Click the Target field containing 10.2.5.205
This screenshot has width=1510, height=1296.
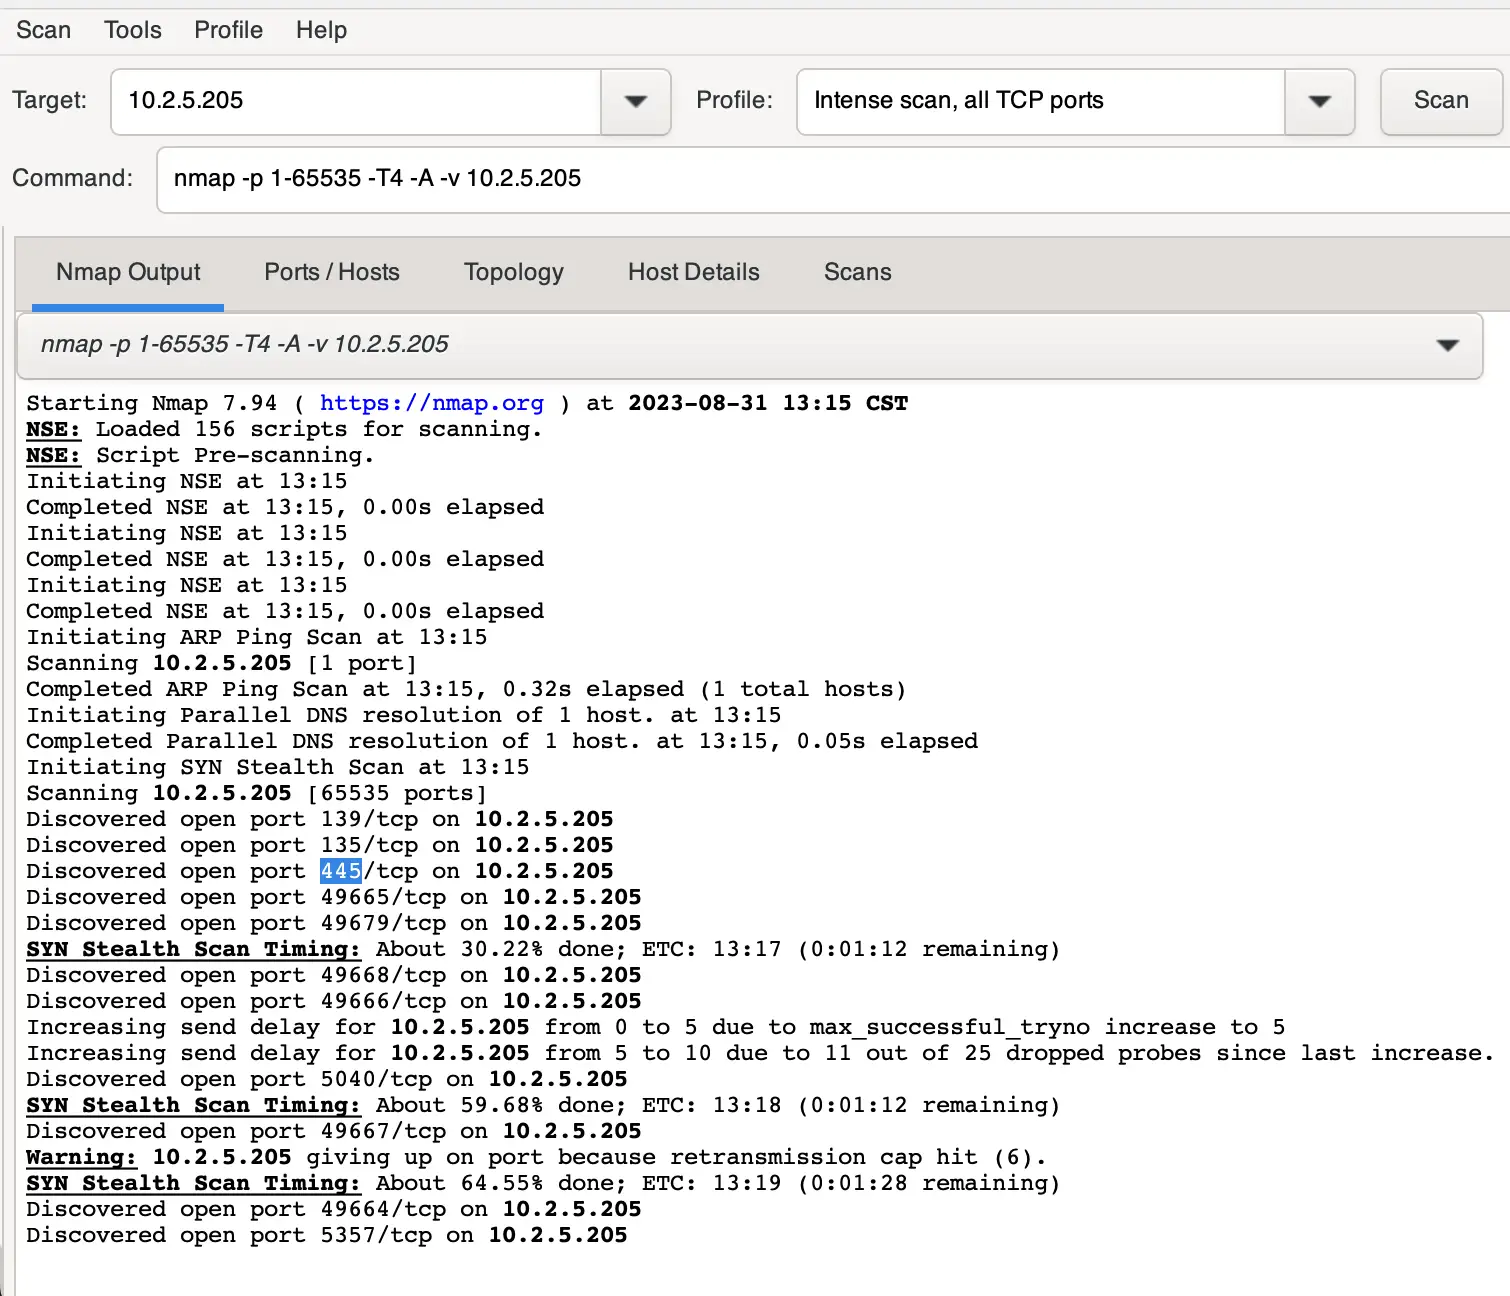(x=355, y=101)
